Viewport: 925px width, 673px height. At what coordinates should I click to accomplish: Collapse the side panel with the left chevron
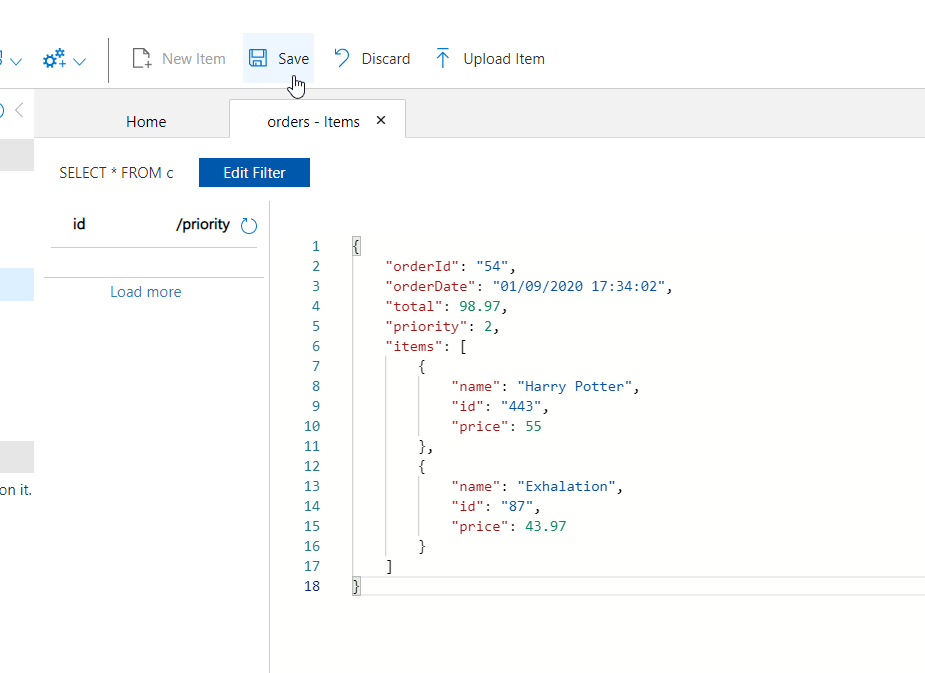point(19,110)
